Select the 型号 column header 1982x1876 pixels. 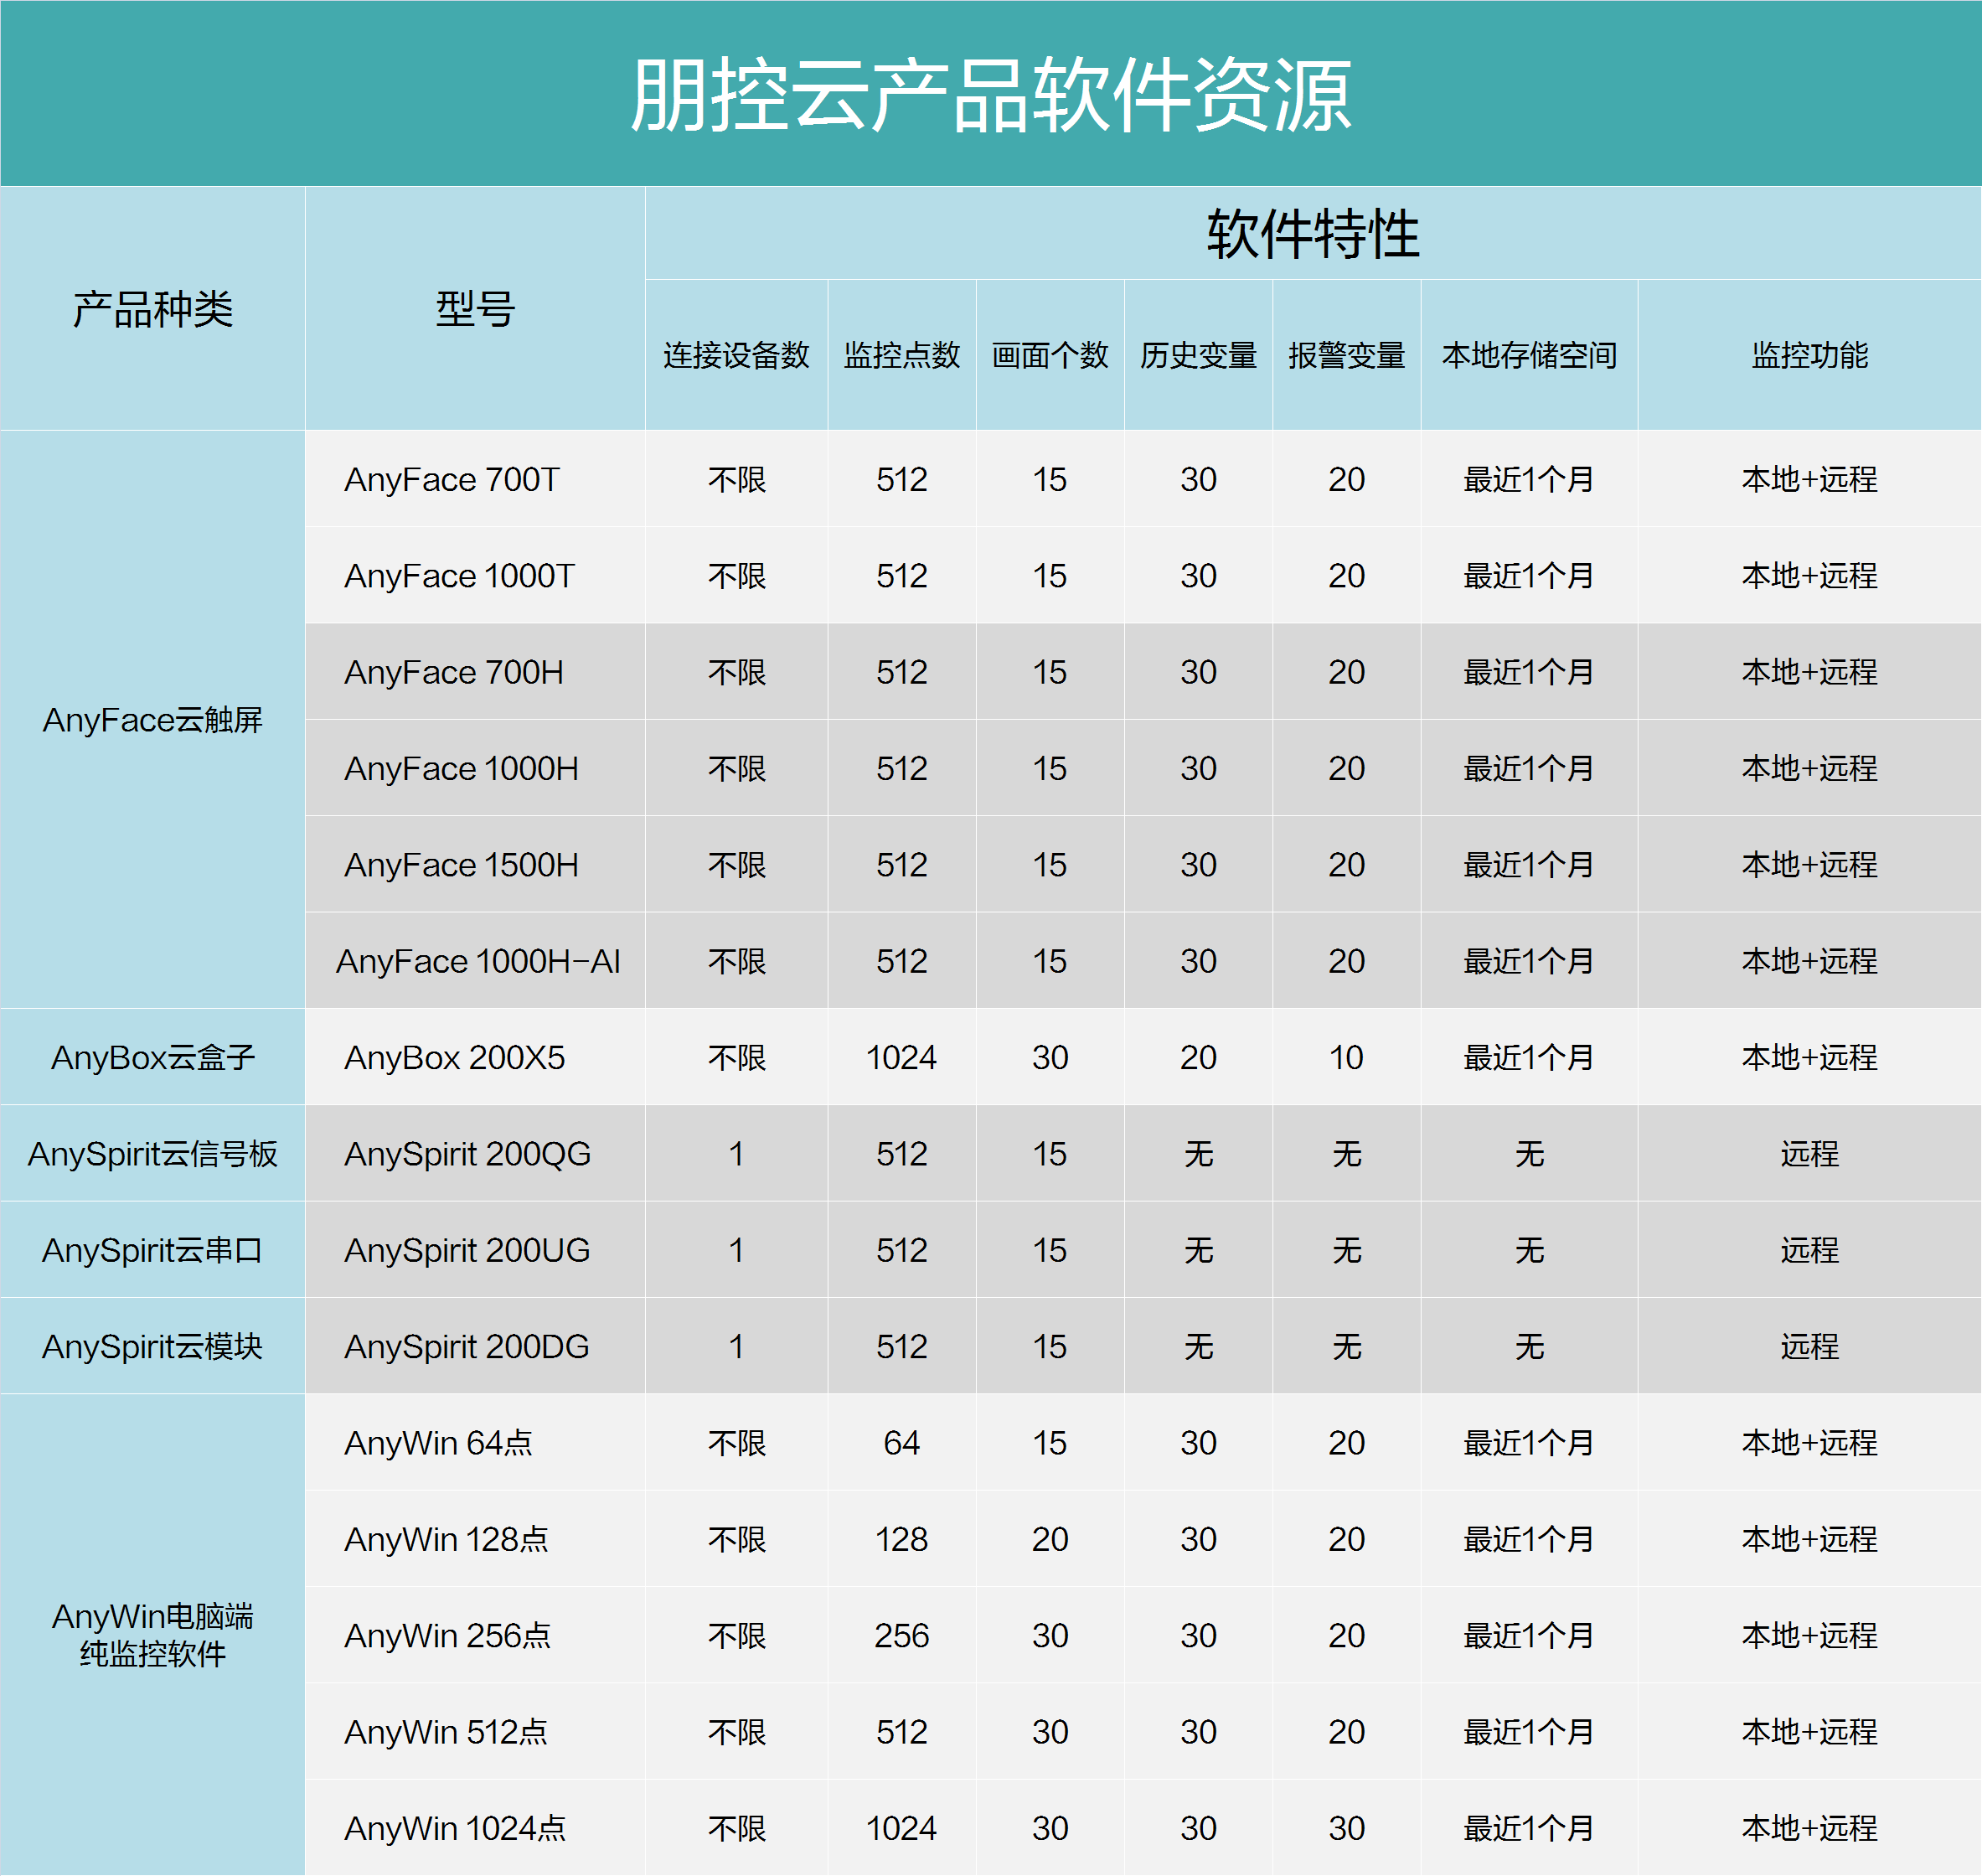(x=475, y=309)
